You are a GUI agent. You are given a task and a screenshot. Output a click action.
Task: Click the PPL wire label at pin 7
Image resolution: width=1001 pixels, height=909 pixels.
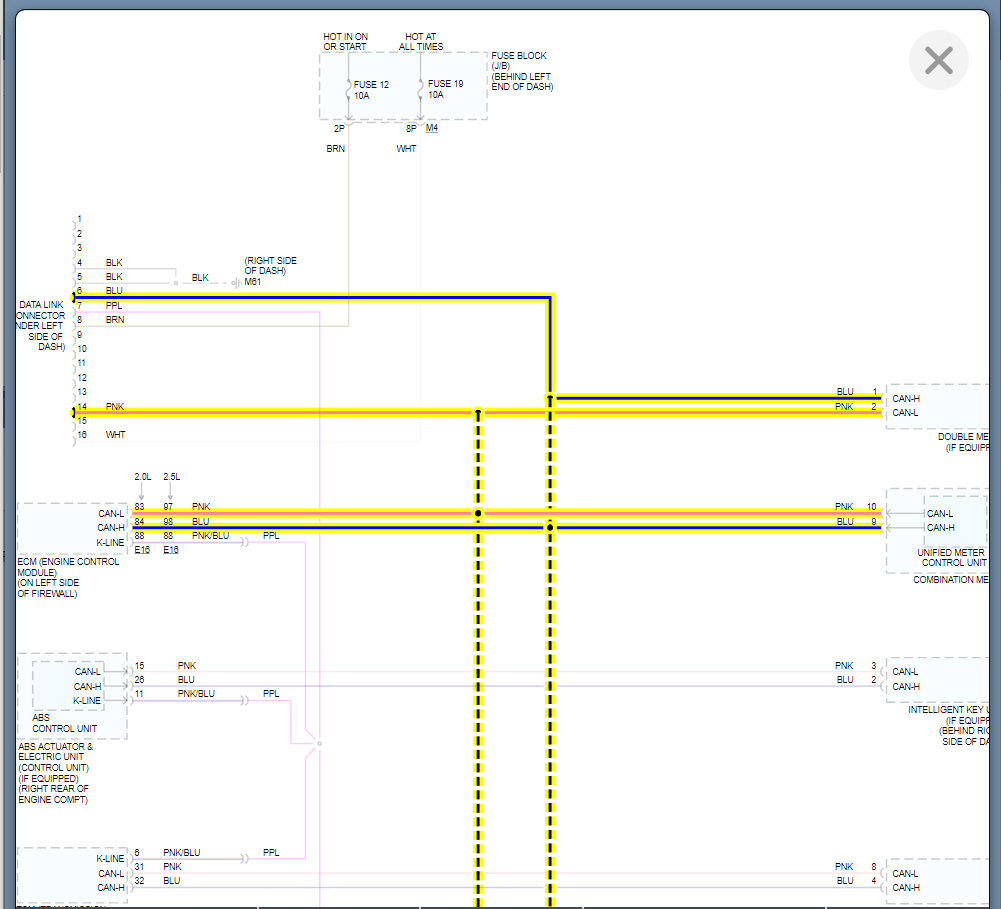pos(114,305)
